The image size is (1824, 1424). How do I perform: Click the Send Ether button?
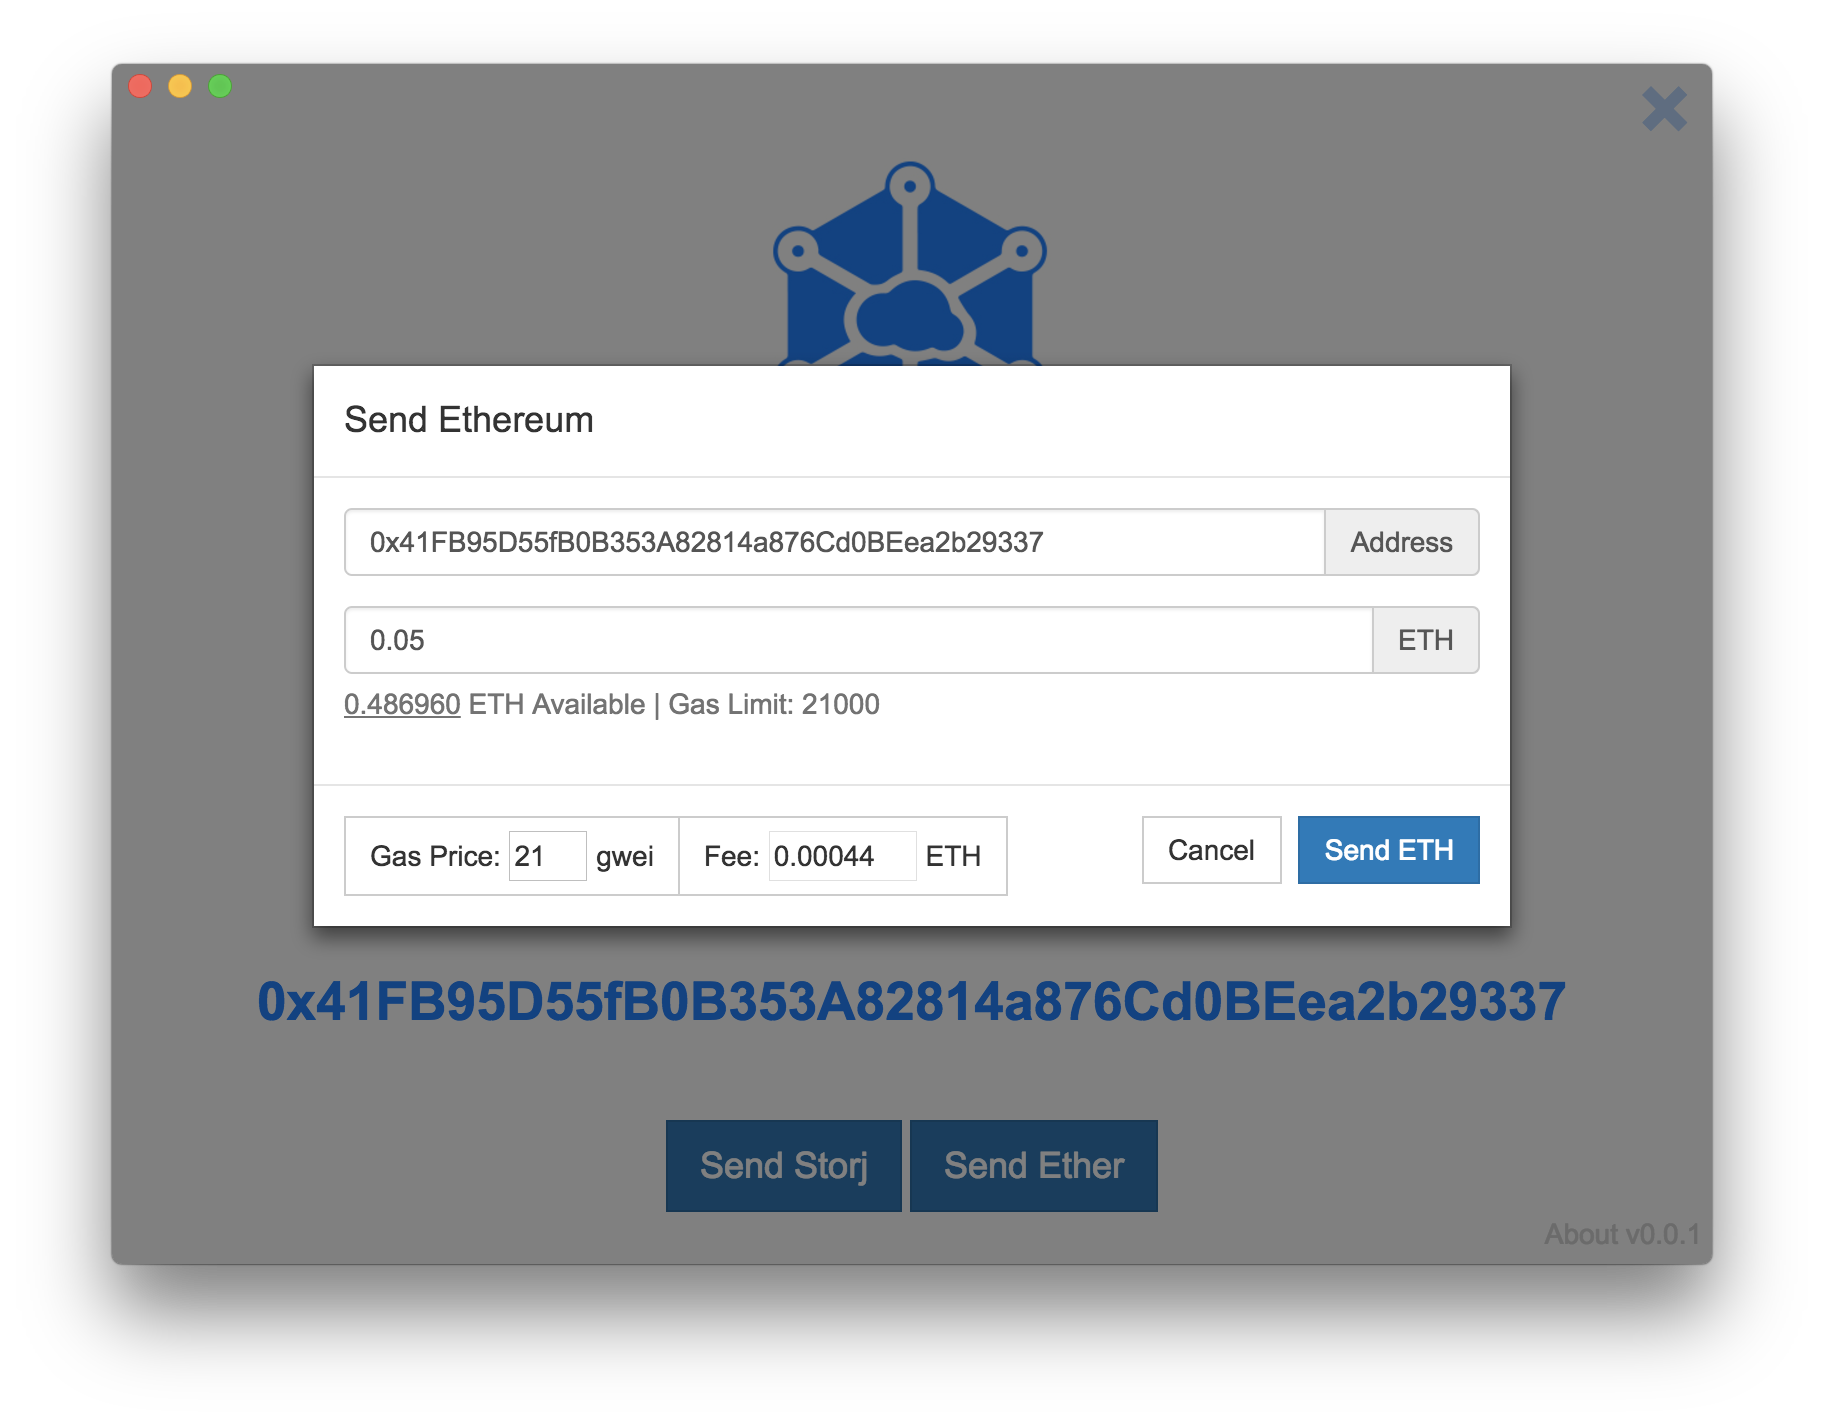(1034, 1166)
